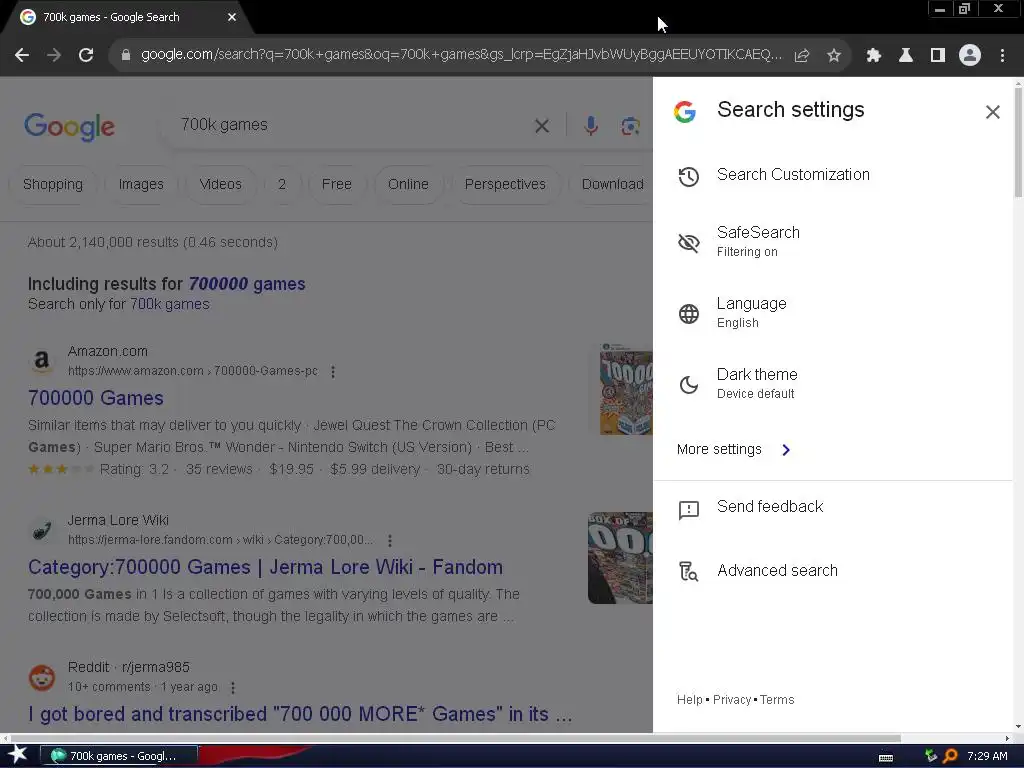Open the Help link
This screenshot has width=1024, height=768.
[689, 699]
